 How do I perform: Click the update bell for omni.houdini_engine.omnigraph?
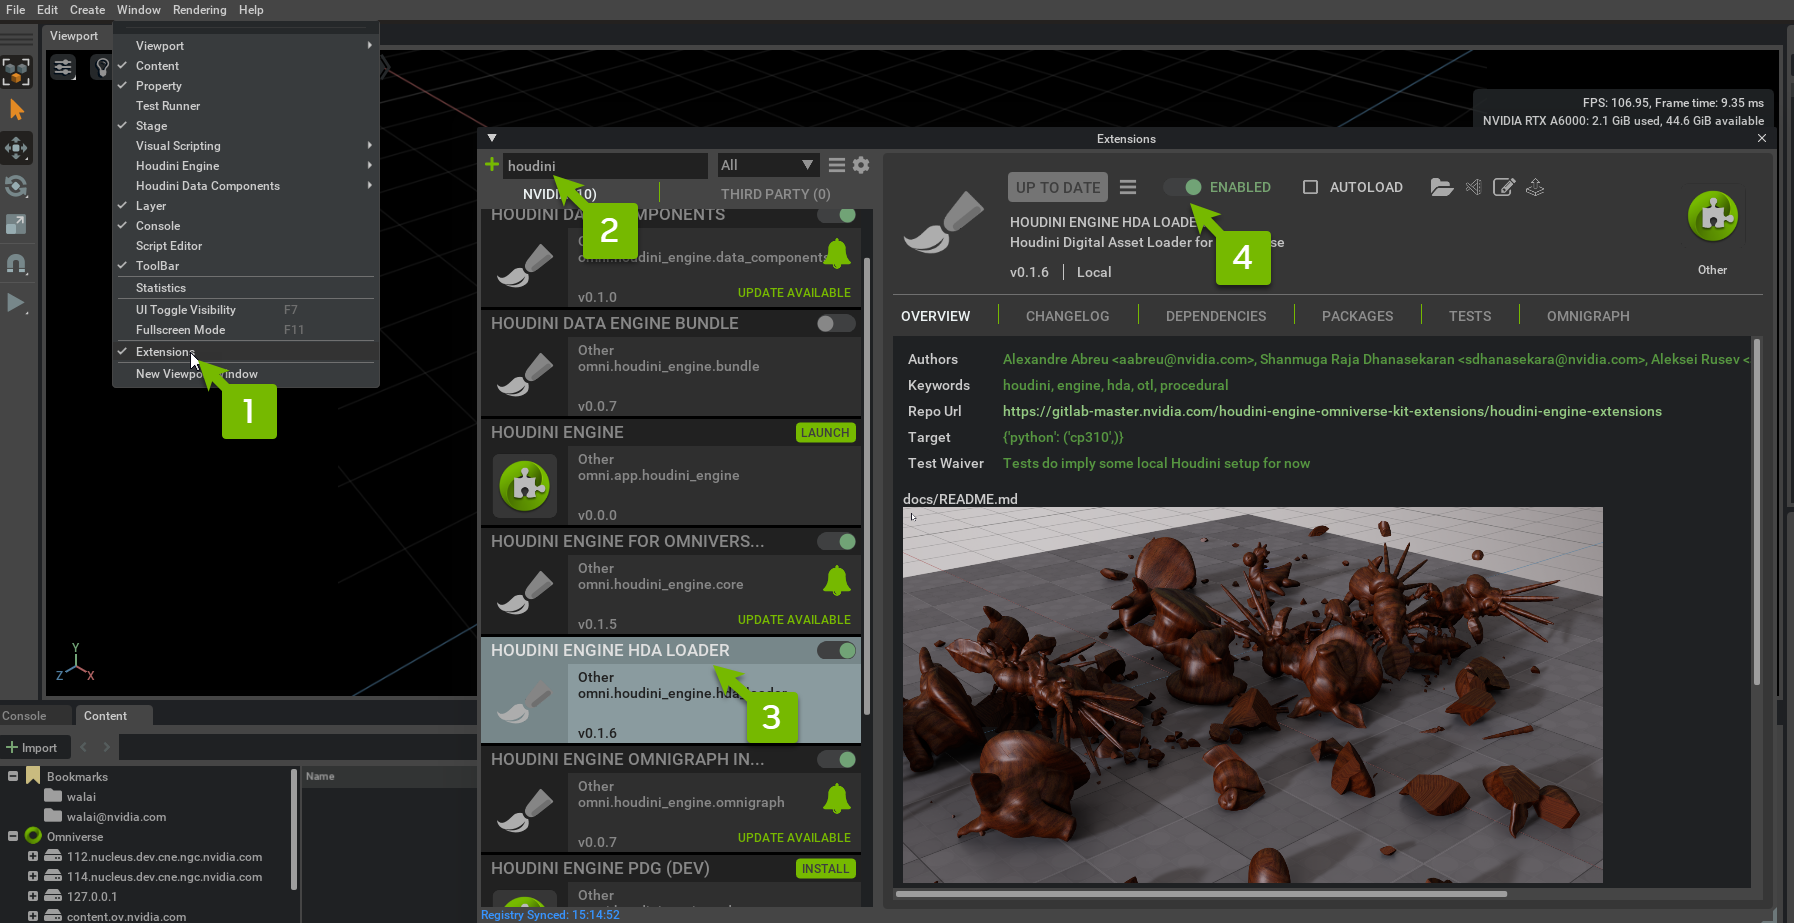(837, 799)
